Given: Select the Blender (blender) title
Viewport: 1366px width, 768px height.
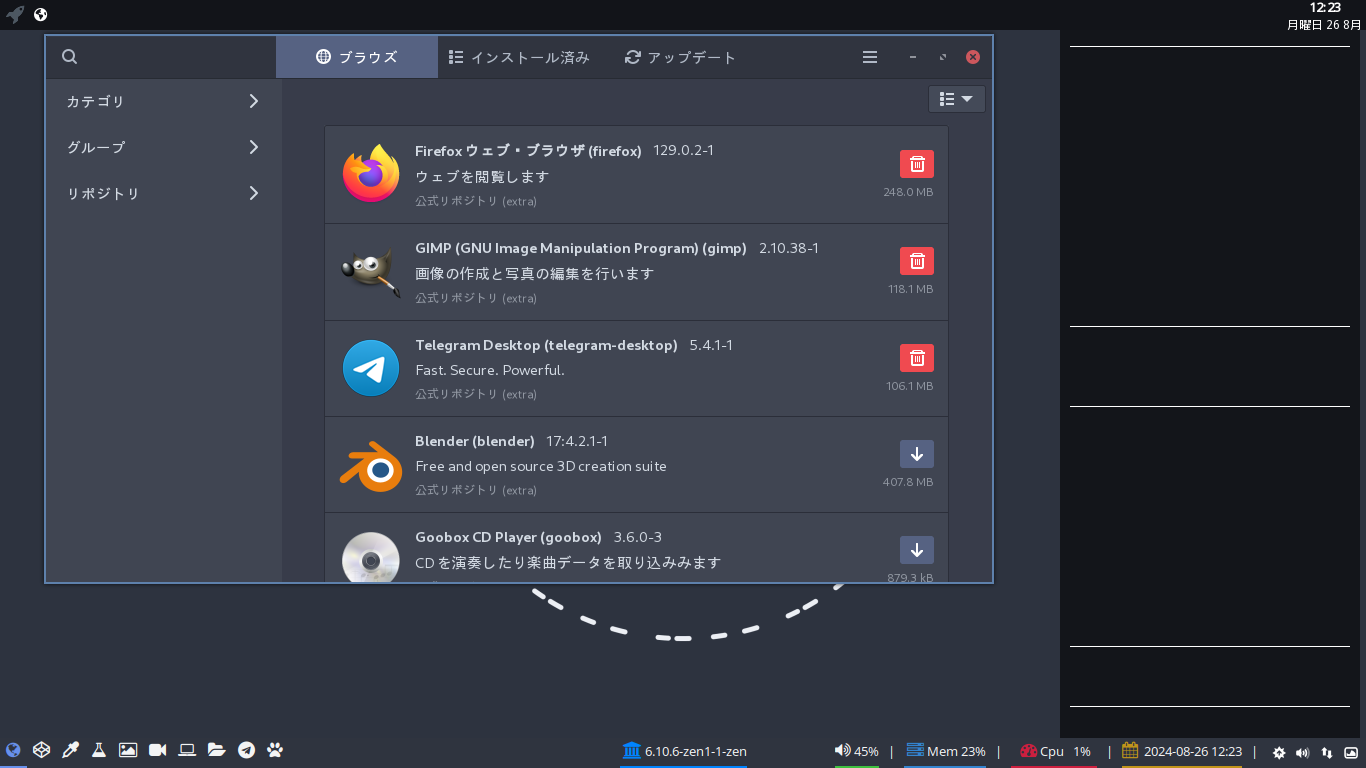Looking at the screenshot, I should coord(474,441).
